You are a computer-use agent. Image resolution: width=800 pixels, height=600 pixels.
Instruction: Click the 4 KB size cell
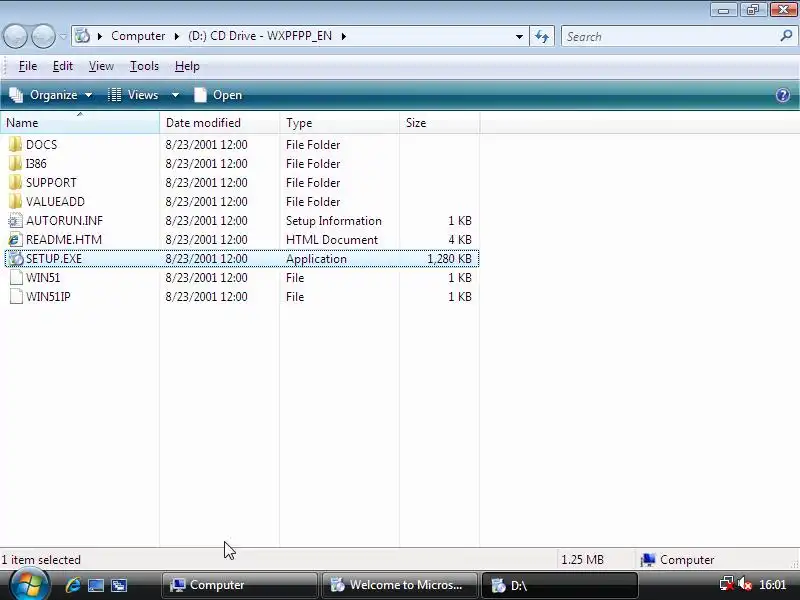click(459, 240)
